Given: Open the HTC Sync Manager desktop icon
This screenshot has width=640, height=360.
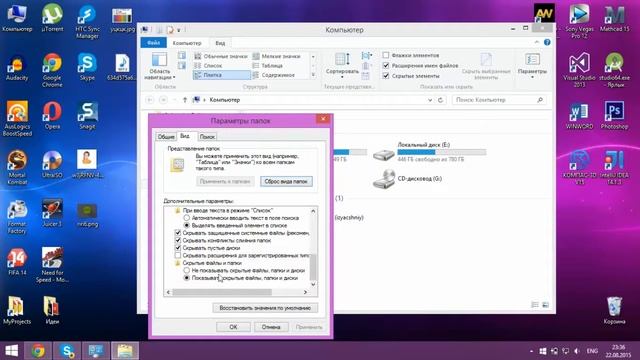Looking at the screenshot, I should point(87,21).
